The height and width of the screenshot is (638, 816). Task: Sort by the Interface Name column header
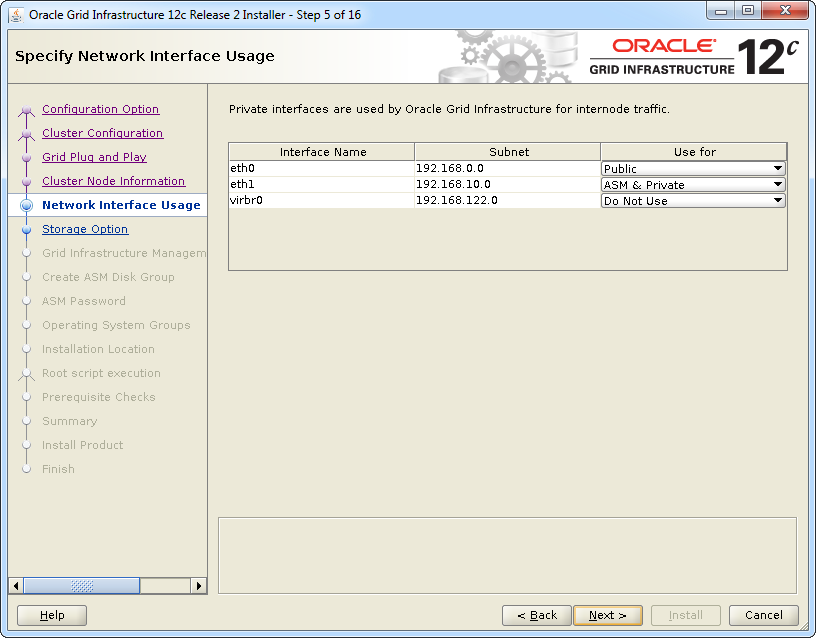322,152
